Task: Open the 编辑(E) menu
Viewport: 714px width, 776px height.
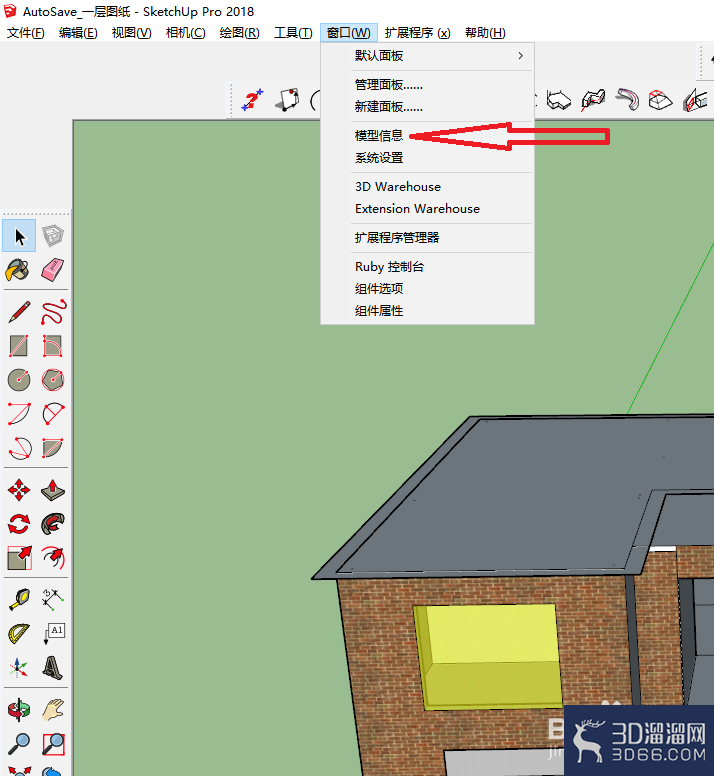Action: pos(78,33)
